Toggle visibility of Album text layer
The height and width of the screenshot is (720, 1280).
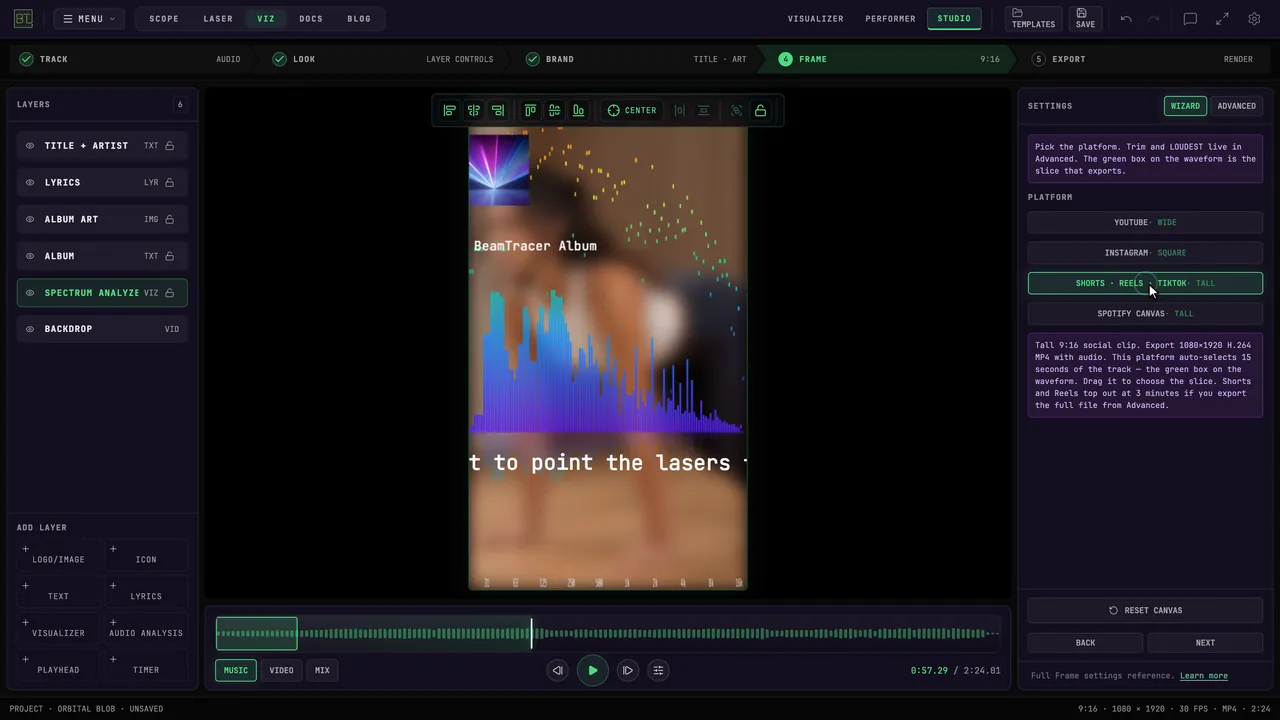click(30, 256)
